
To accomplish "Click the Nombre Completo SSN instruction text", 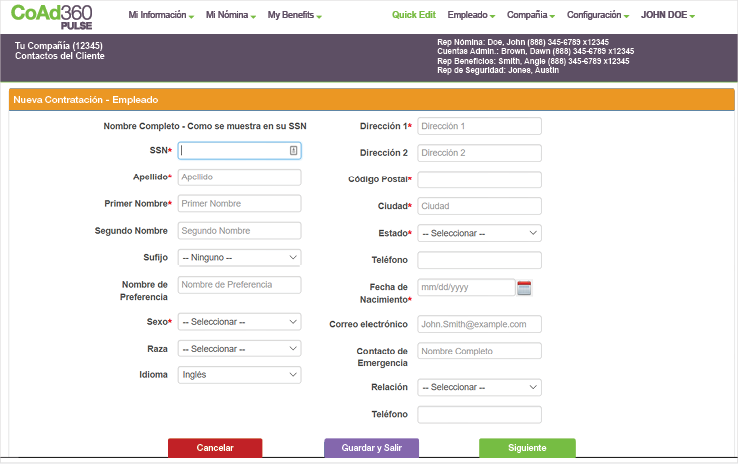I will 205,126.
